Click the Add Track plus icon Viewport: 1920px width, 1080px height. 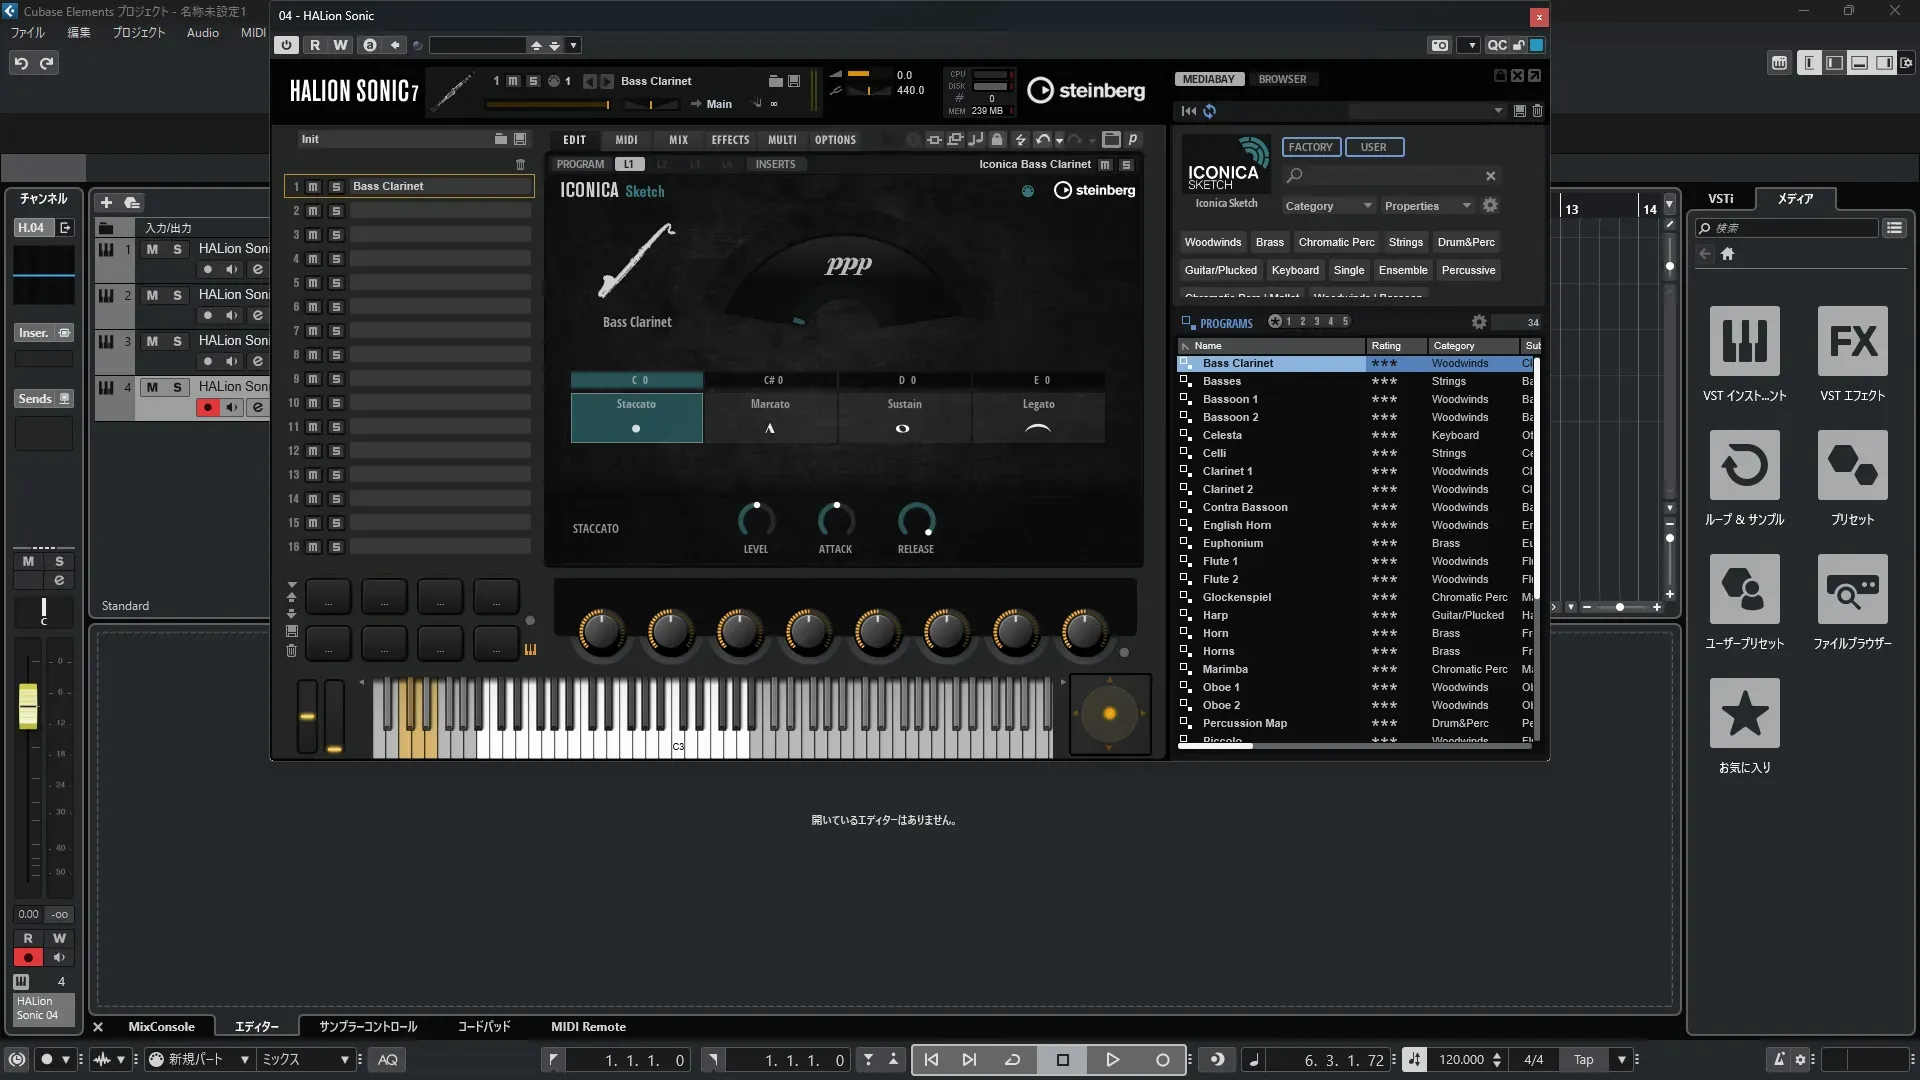[x=106, y=202]
